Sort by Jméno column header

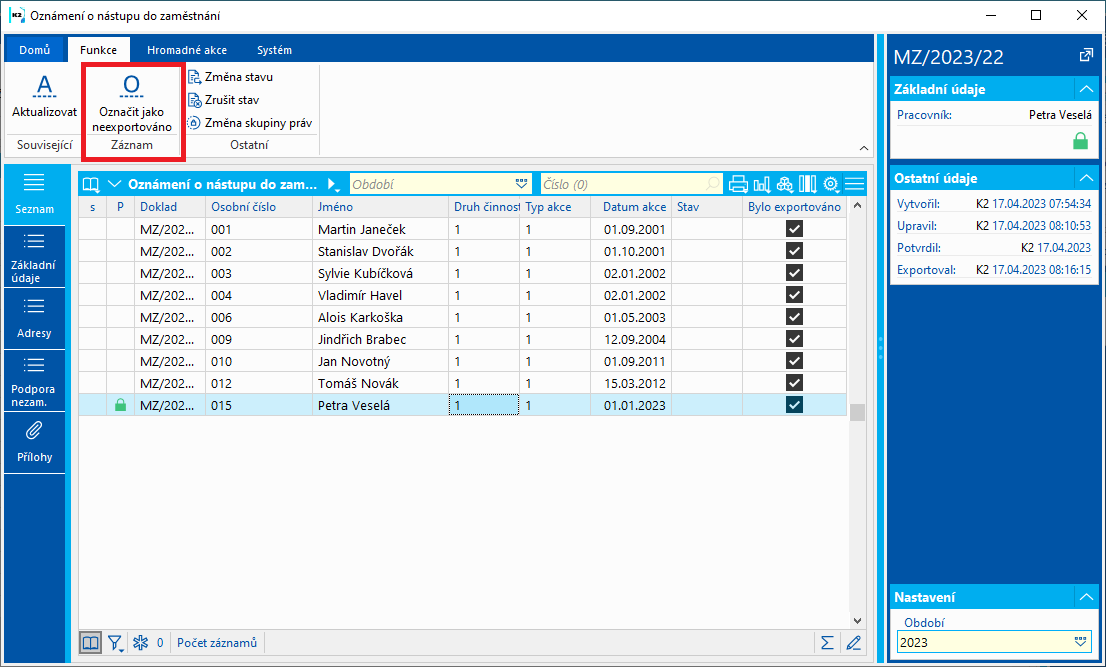pyautogui.click(x=381, y=207)
